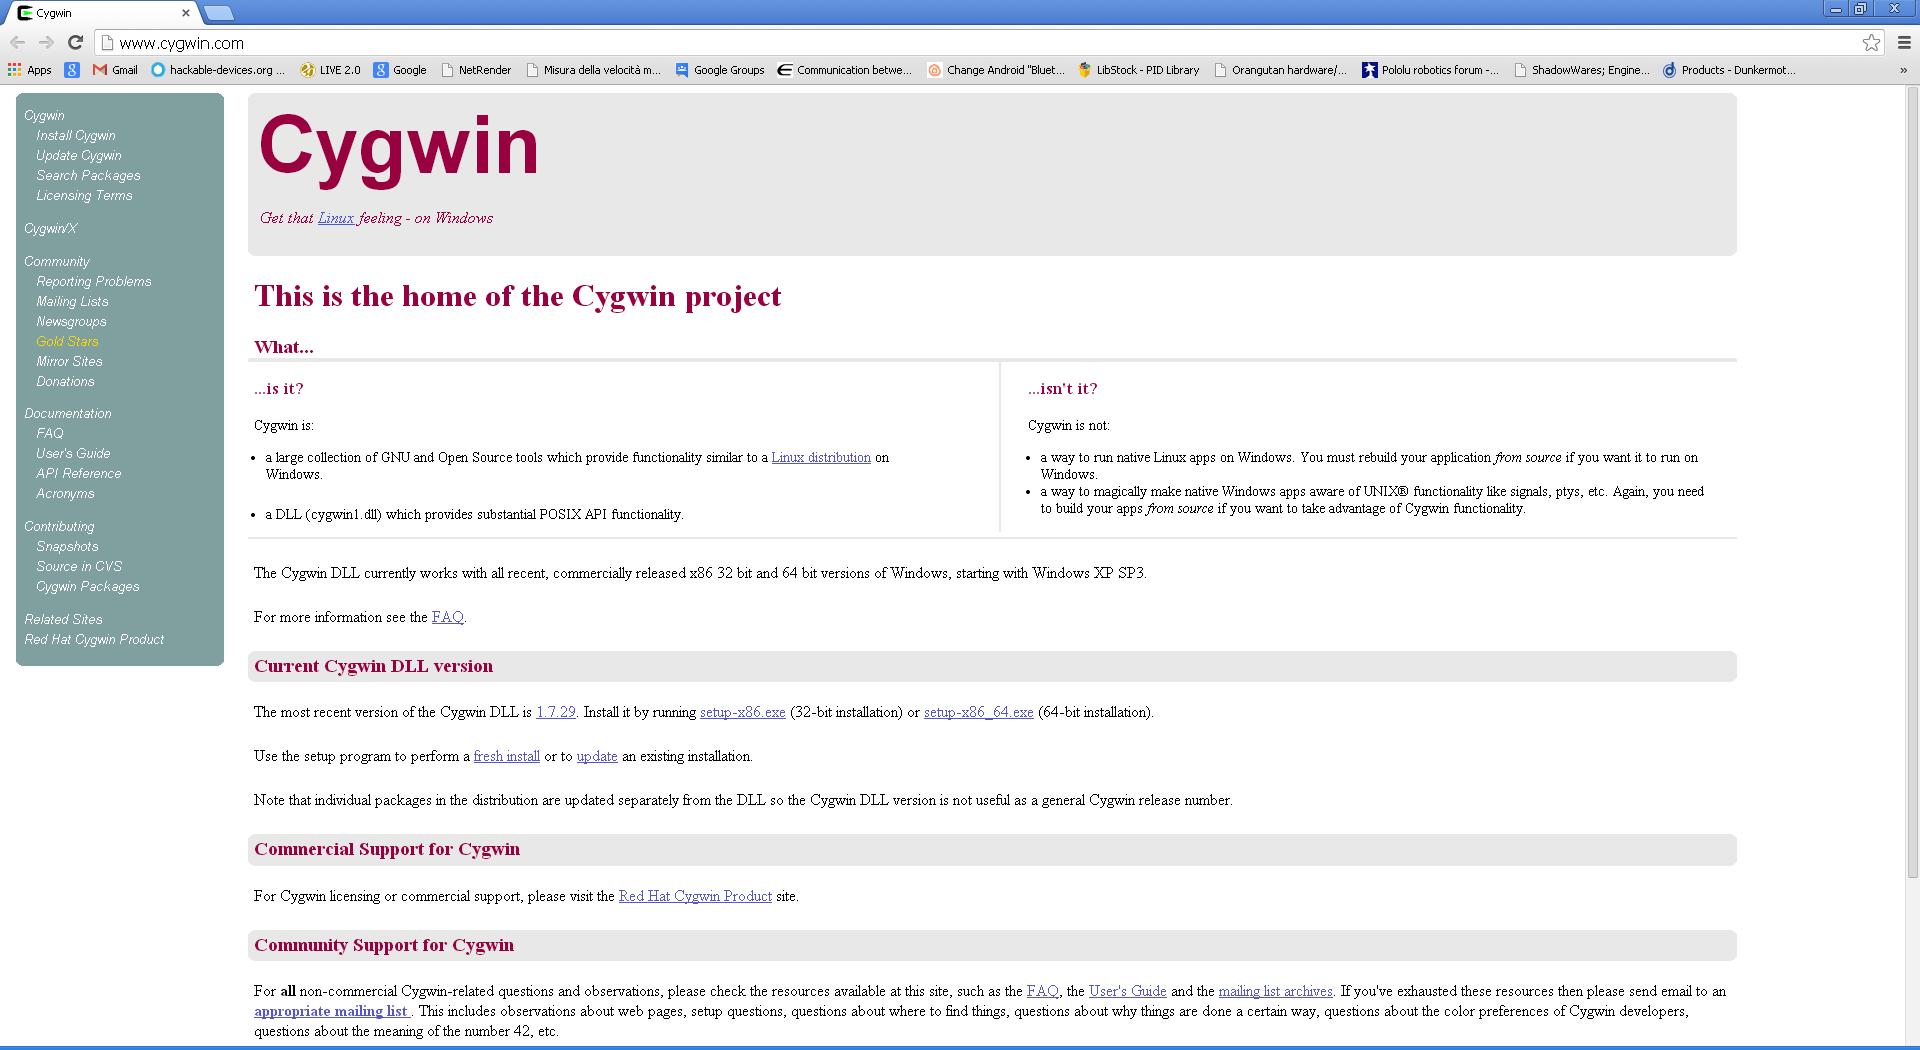This screenshot has height=1050, width=1920.
Task: Select Search Packages in sidebar
Action: [x=88, y=176]
